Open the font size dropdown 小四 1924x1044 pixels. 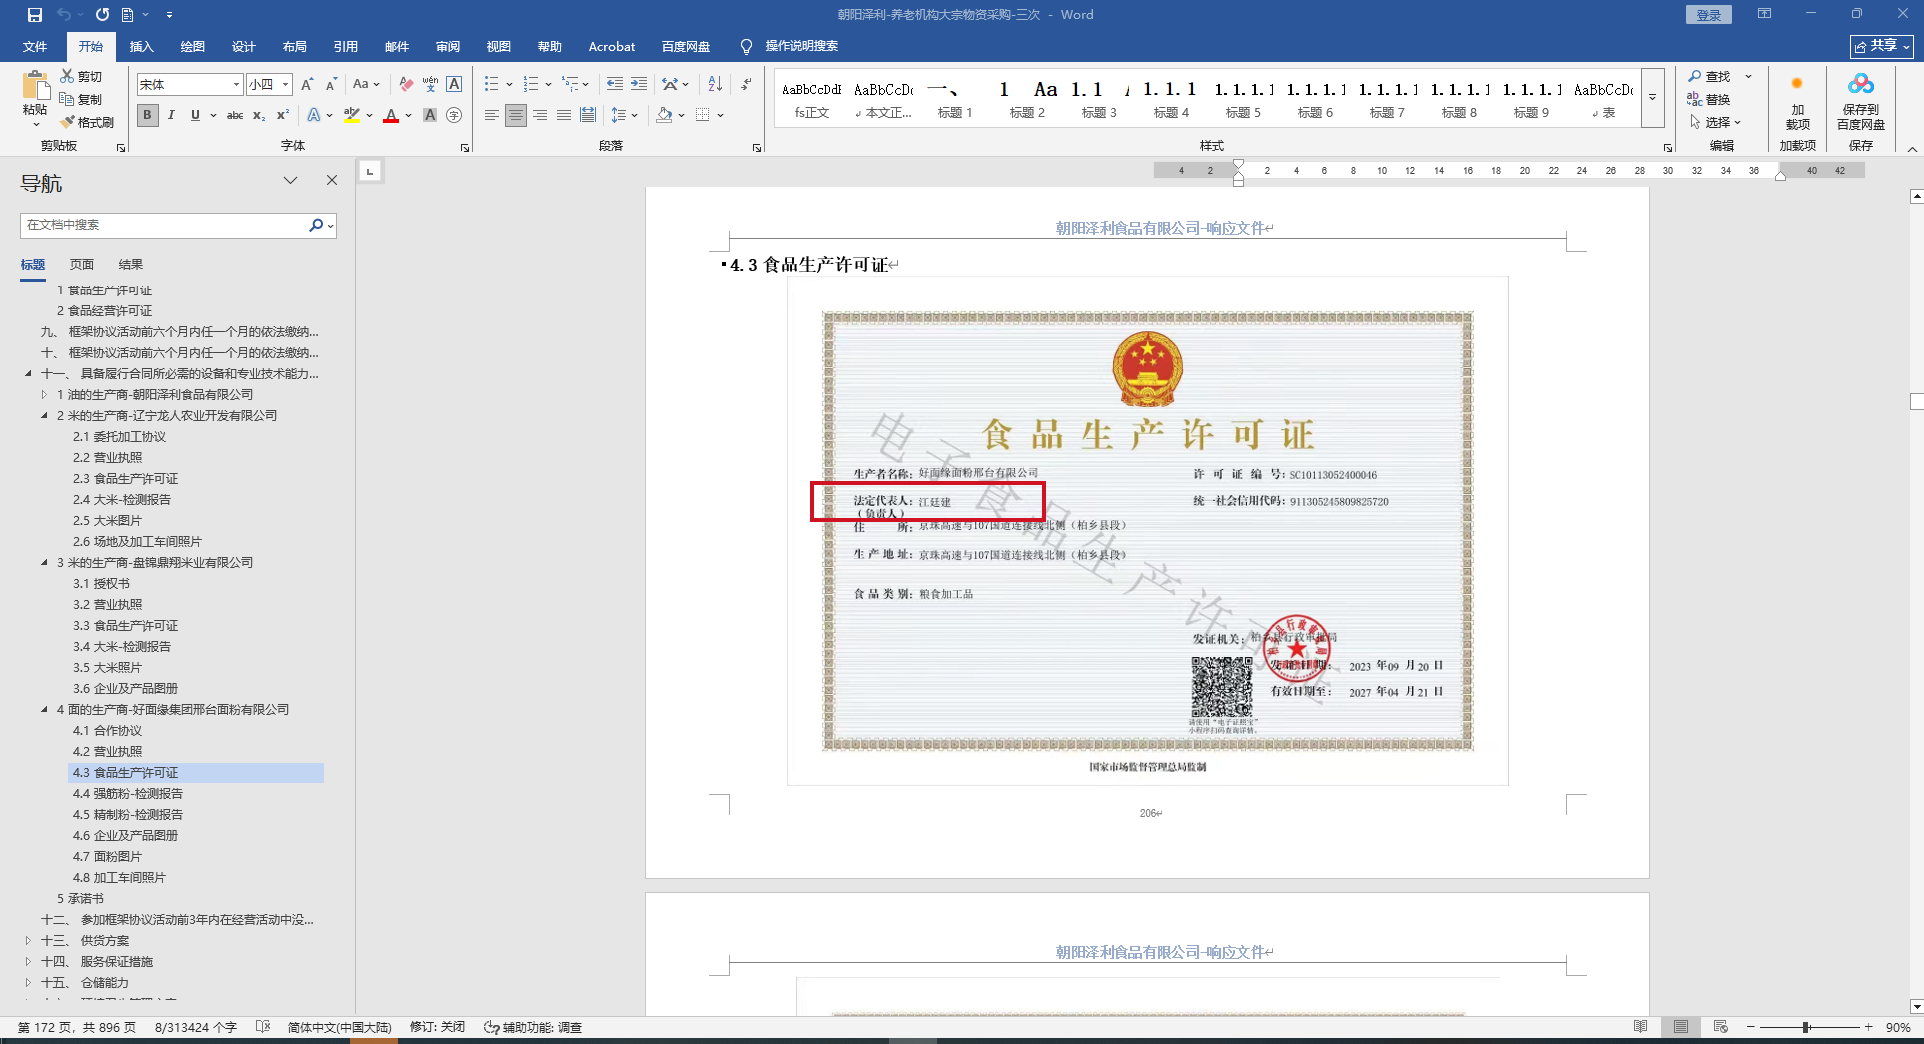[x=285, y=84]
